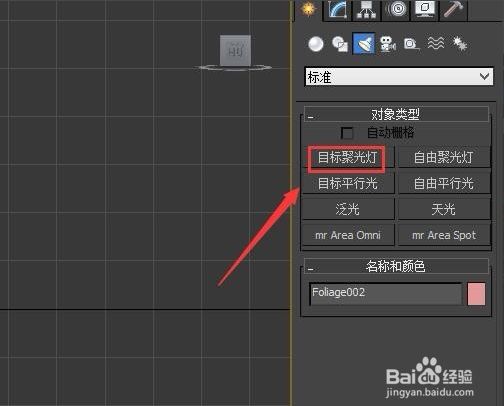The image size is (504, 406).
Task: Click the mr Area Spot button
Action: (444, 235)
